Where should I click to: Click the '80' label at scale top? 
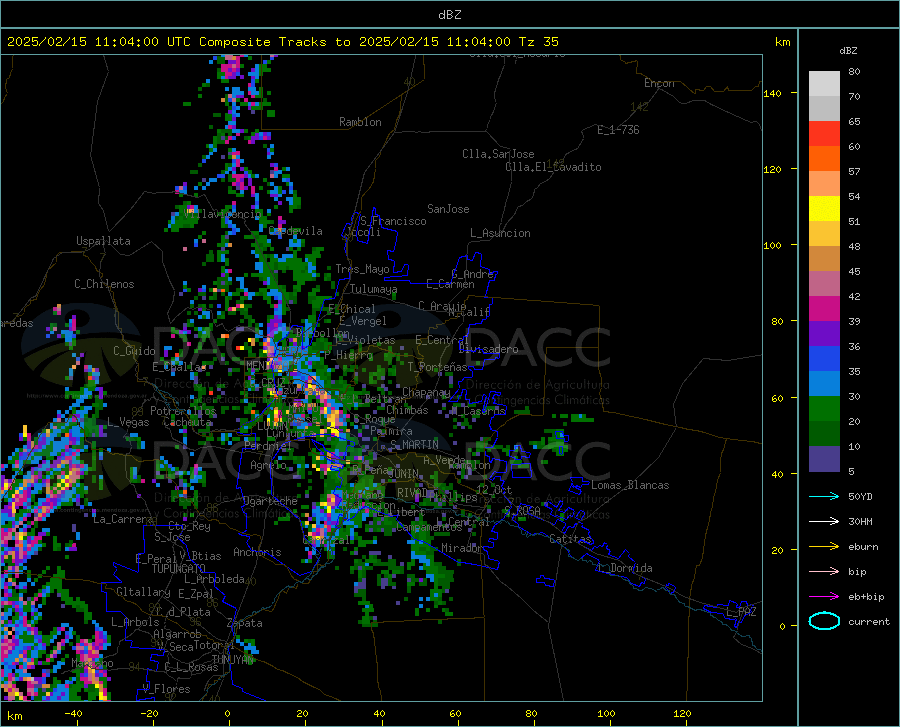[x=854, y=72]
